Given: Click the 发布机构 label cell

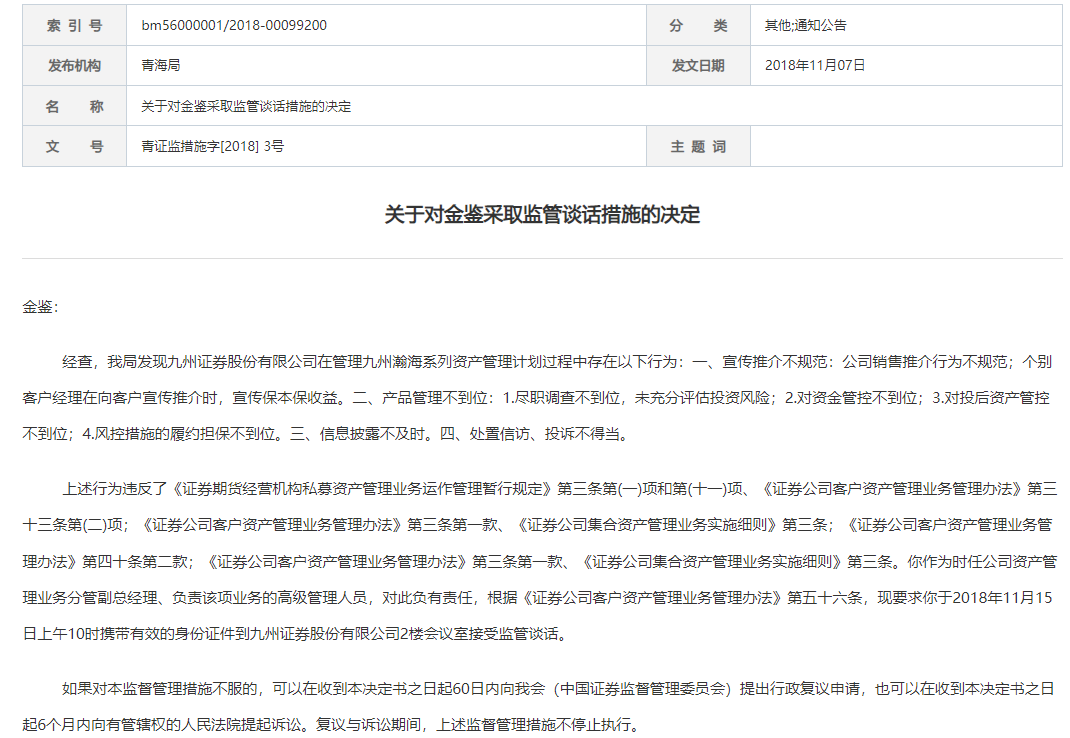Looking at the screenshot, I should pos(74,66).
